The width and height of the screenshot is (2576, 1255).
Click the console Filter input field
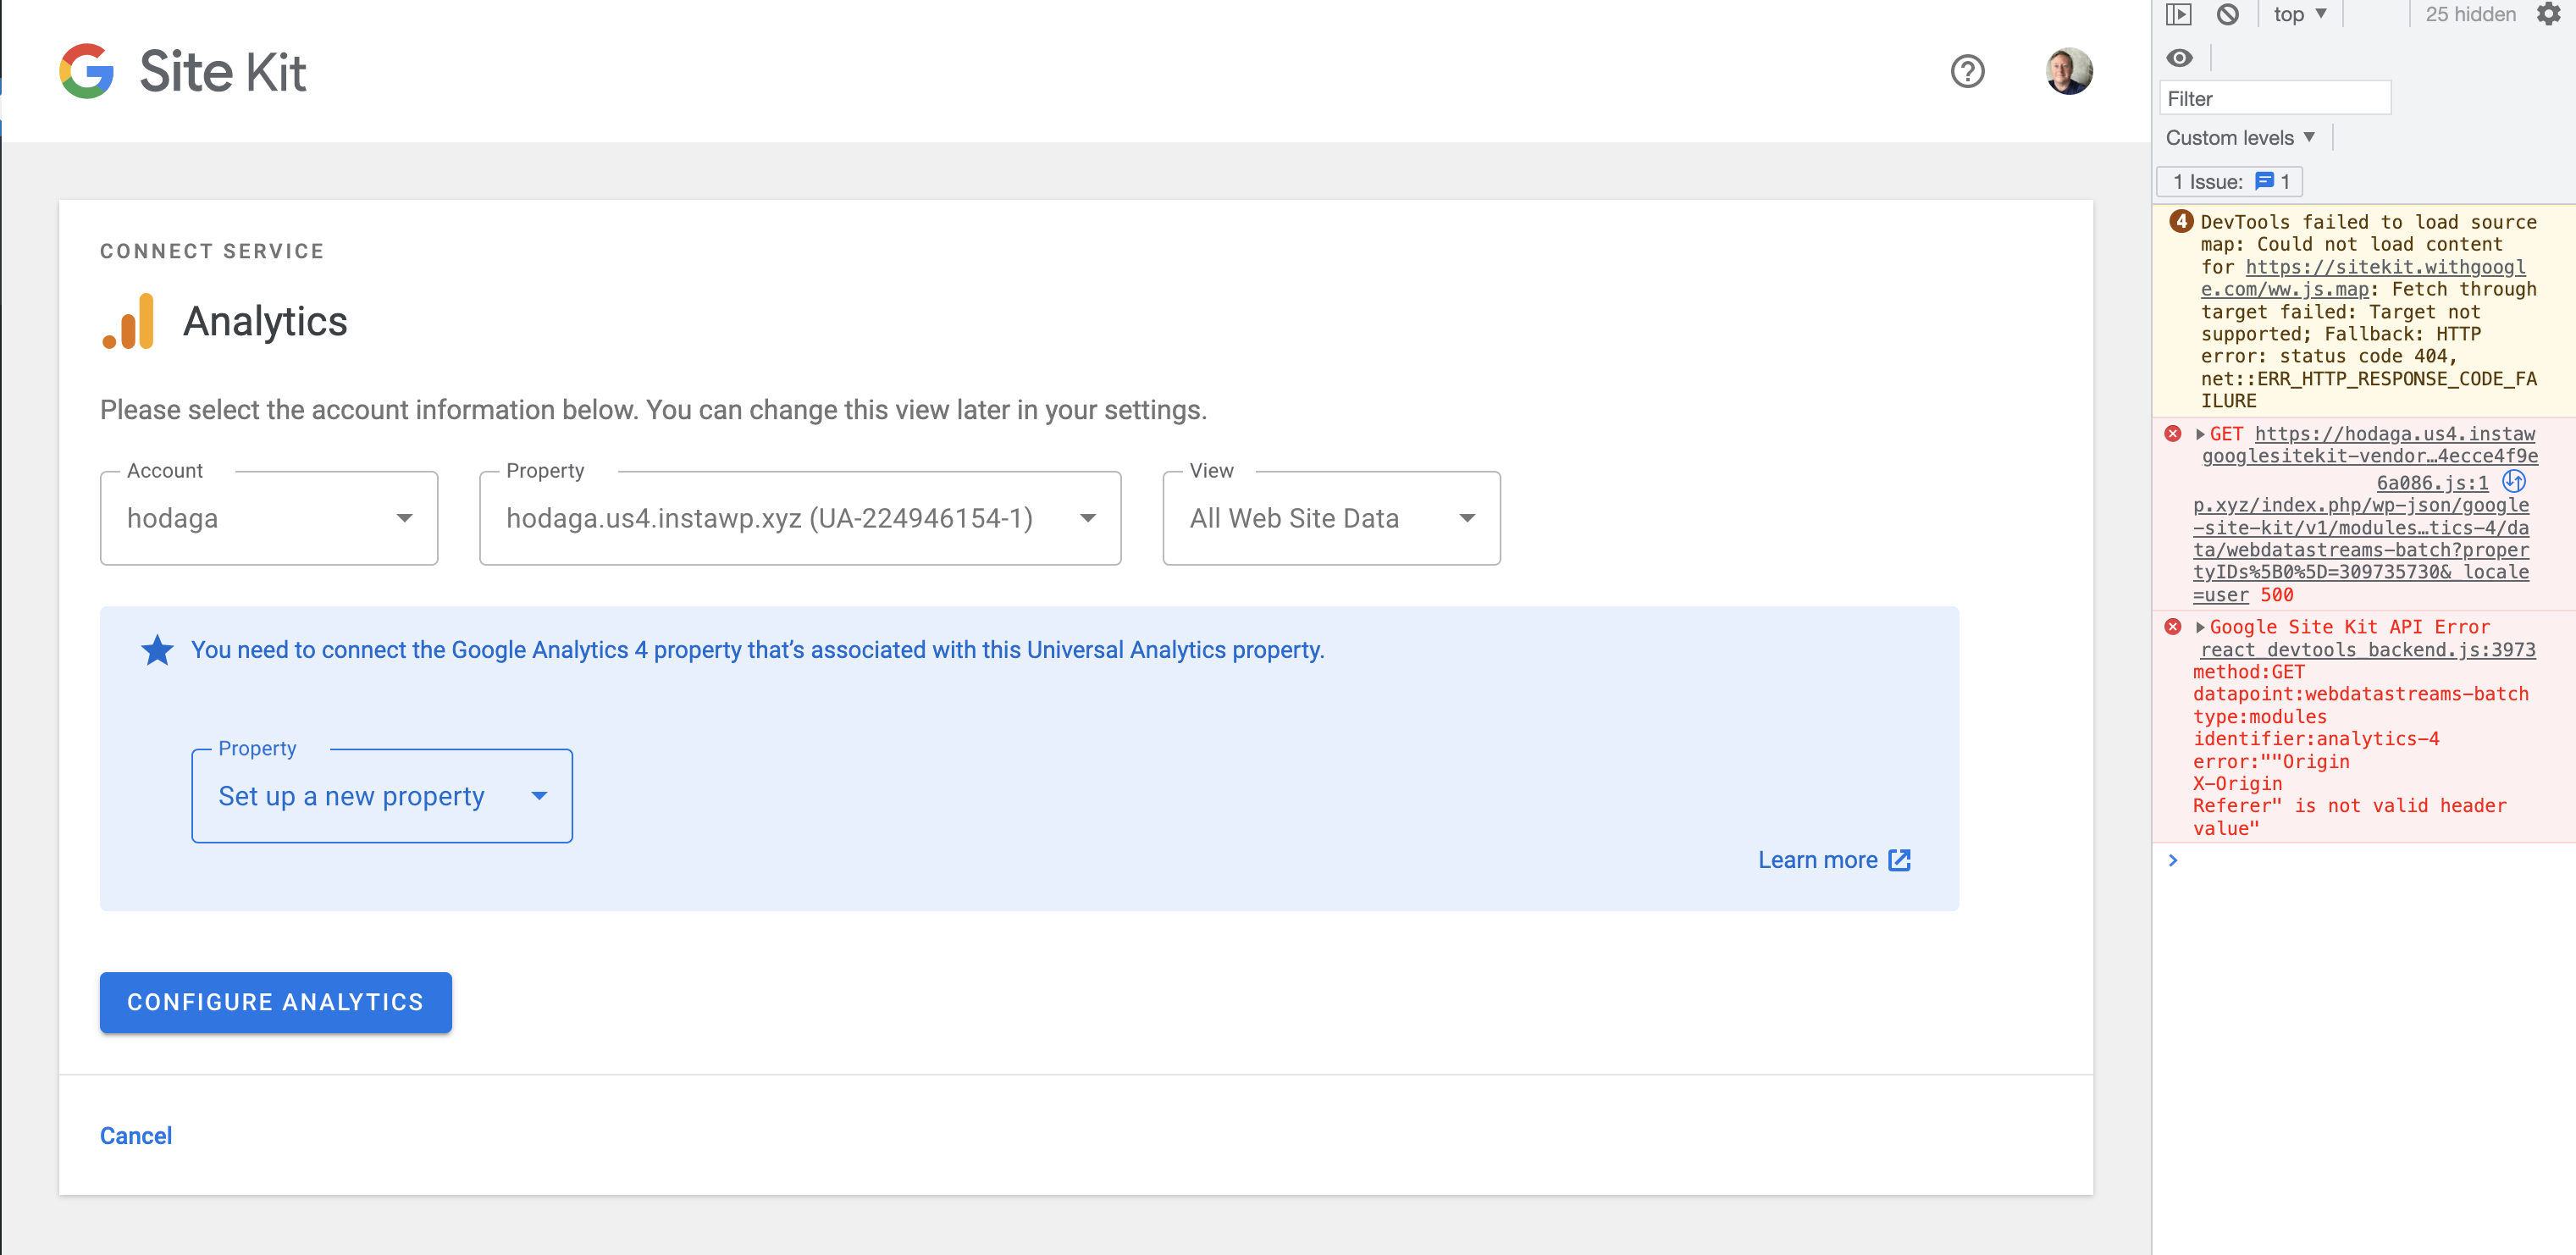(x=2275, y=98)
